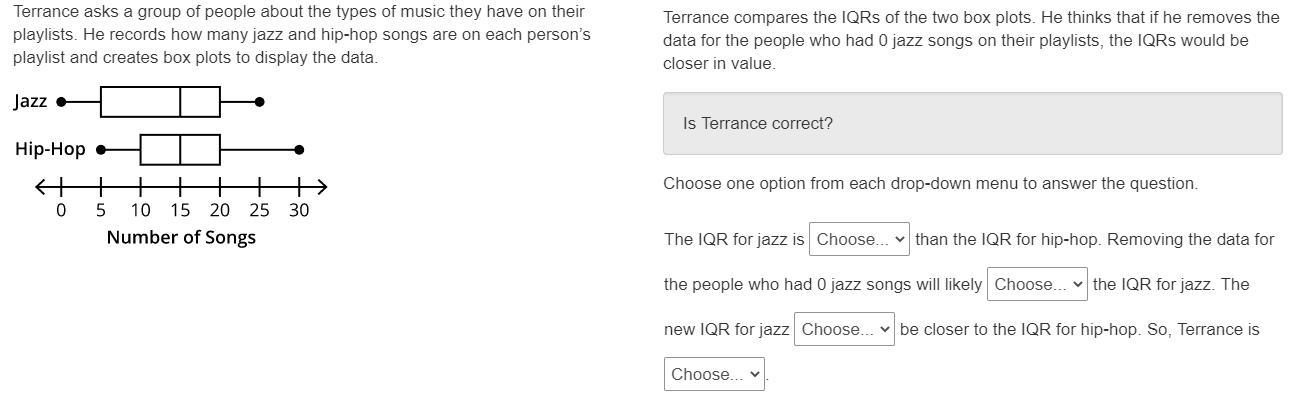The image size is (1290, 415).
Task: Click the "Is Terrance correct?" question box
Action: (x=972, y=124)
